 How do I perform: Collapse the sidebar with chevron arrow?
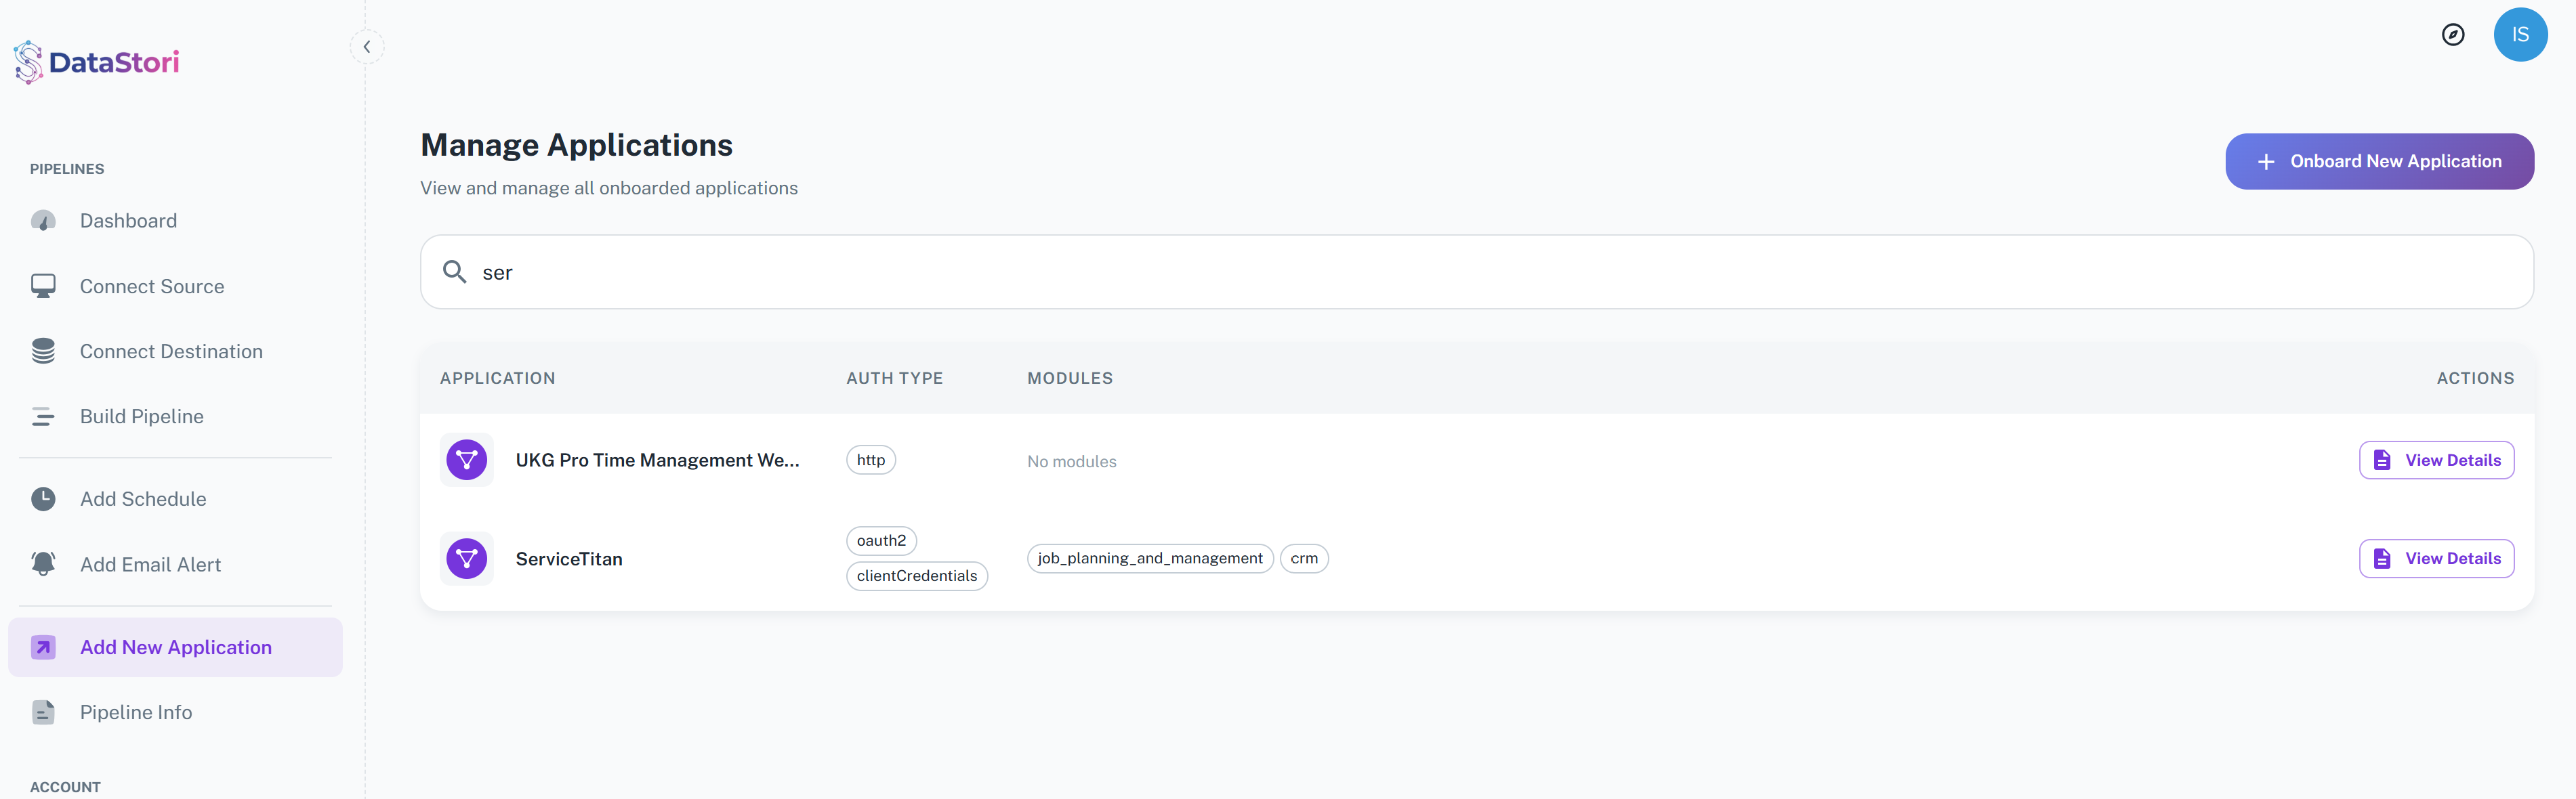click(x=367, y=47)
